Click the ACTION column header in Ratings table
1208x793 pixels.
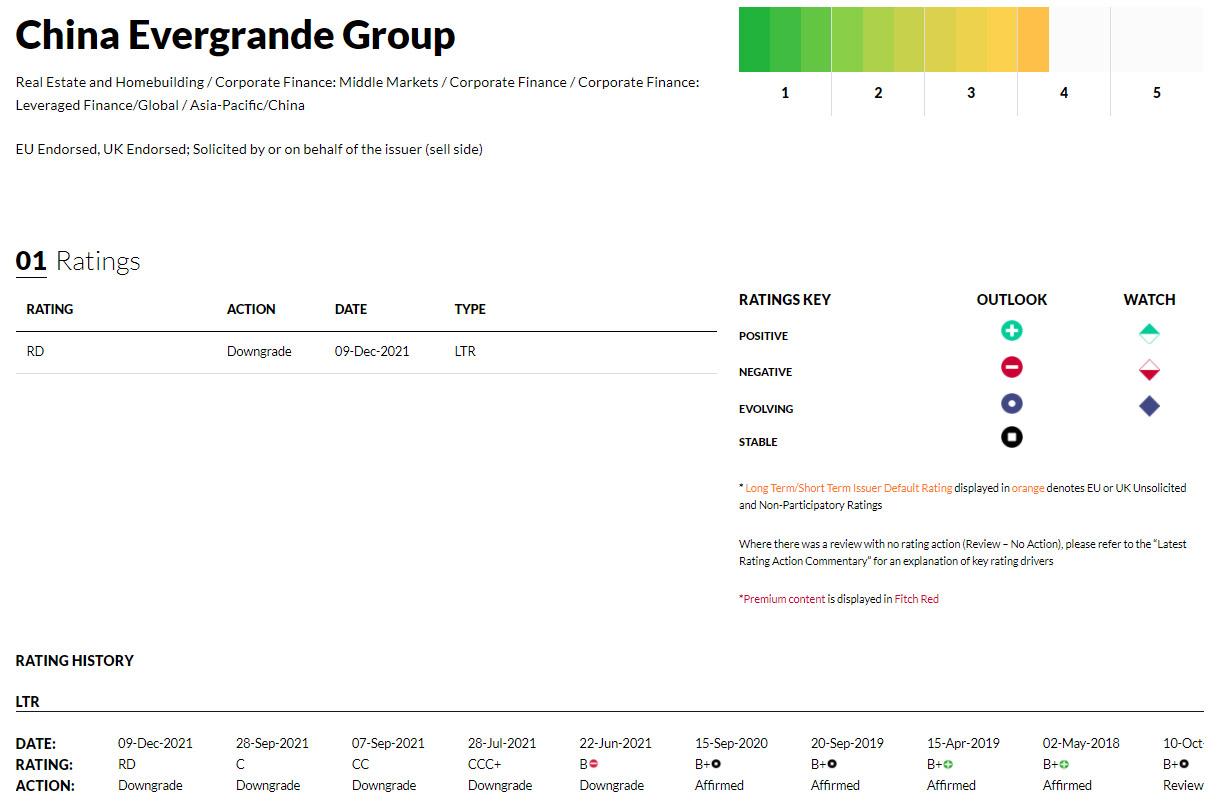click(251, 309)
